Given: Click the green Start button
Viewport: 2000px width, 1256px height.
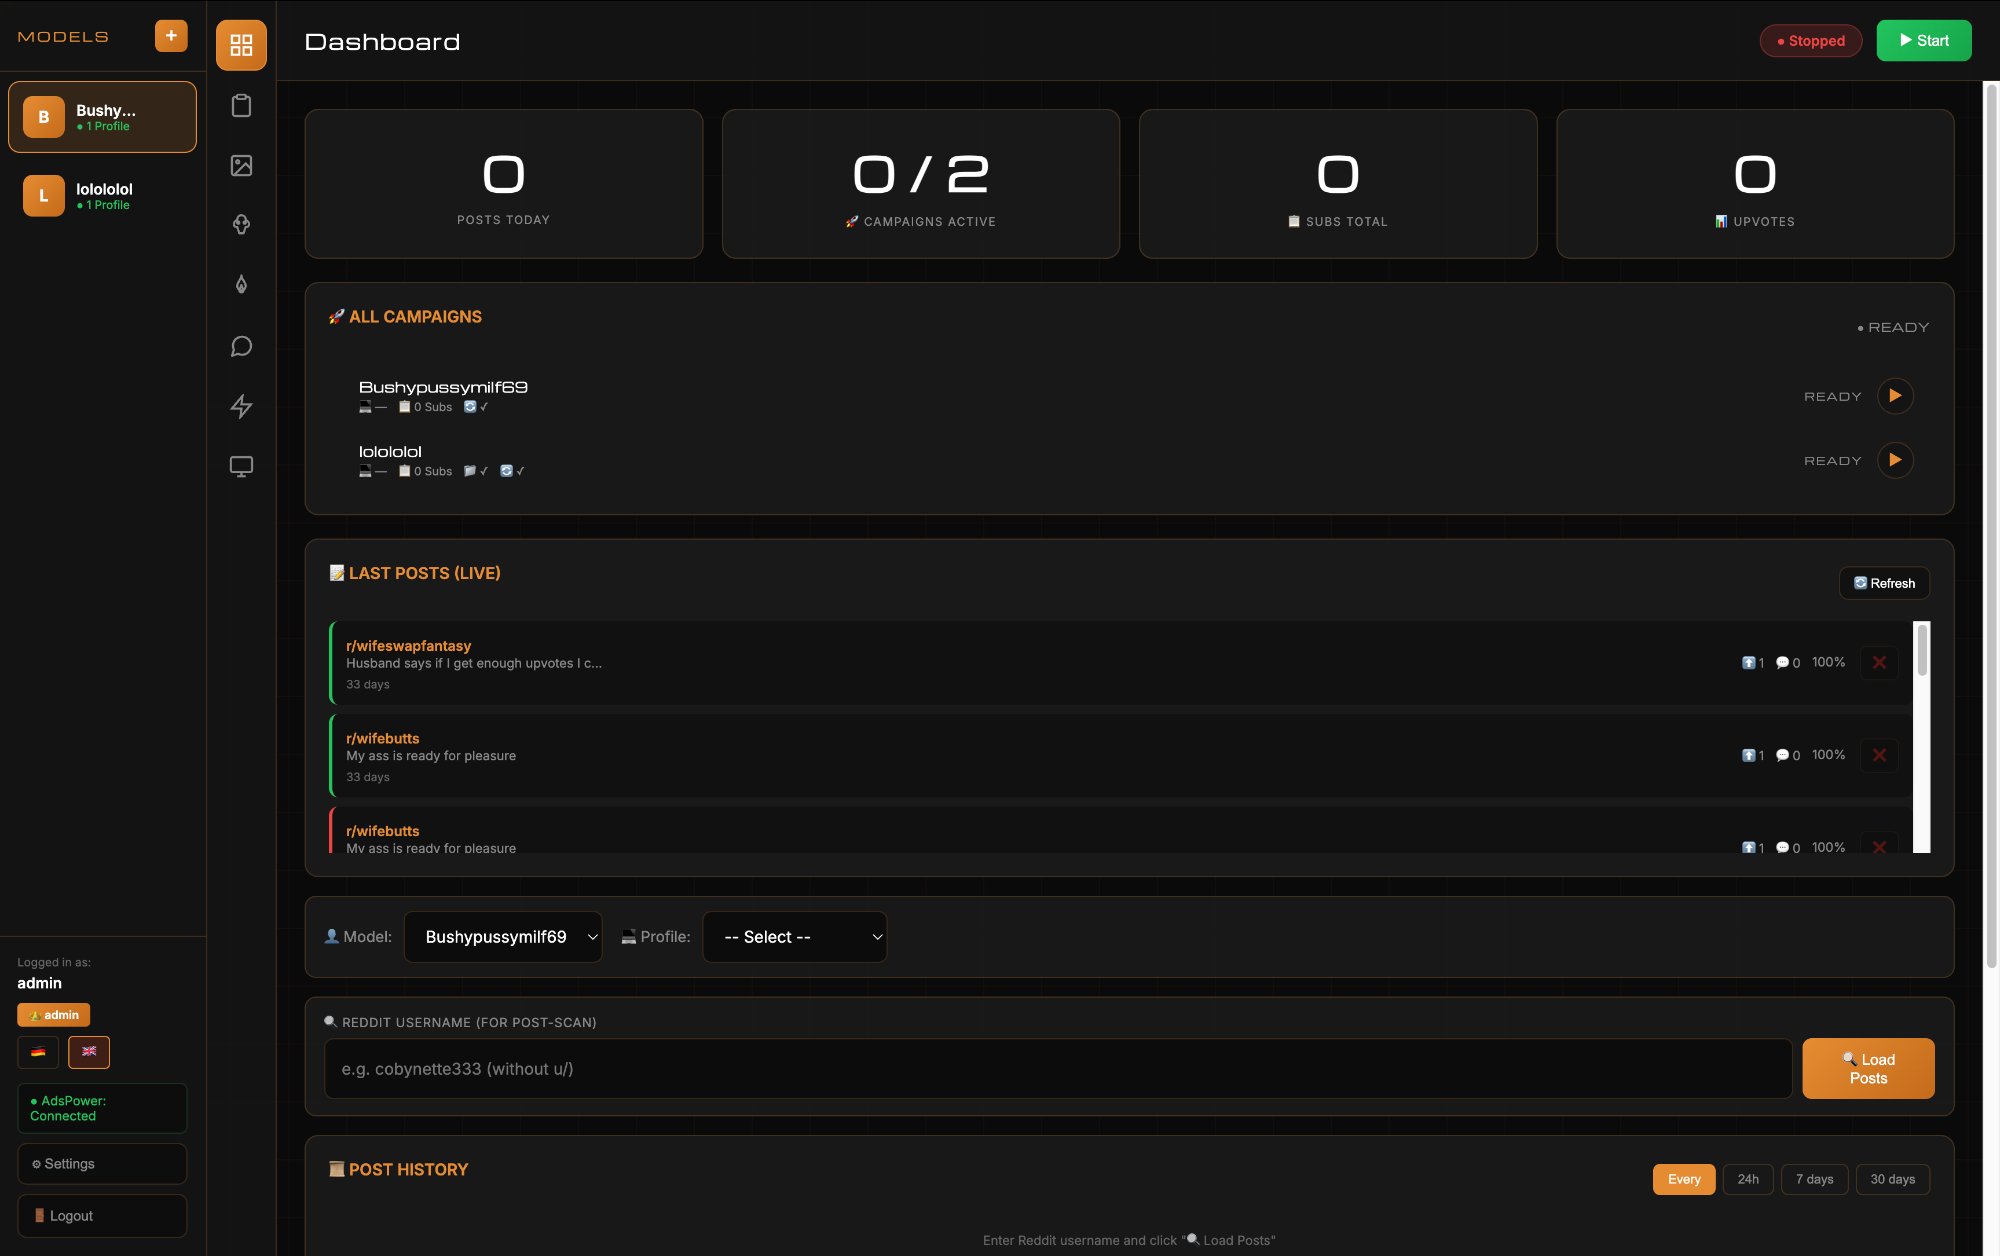Looking at the screenshot, I should [x=1922, y=40].
